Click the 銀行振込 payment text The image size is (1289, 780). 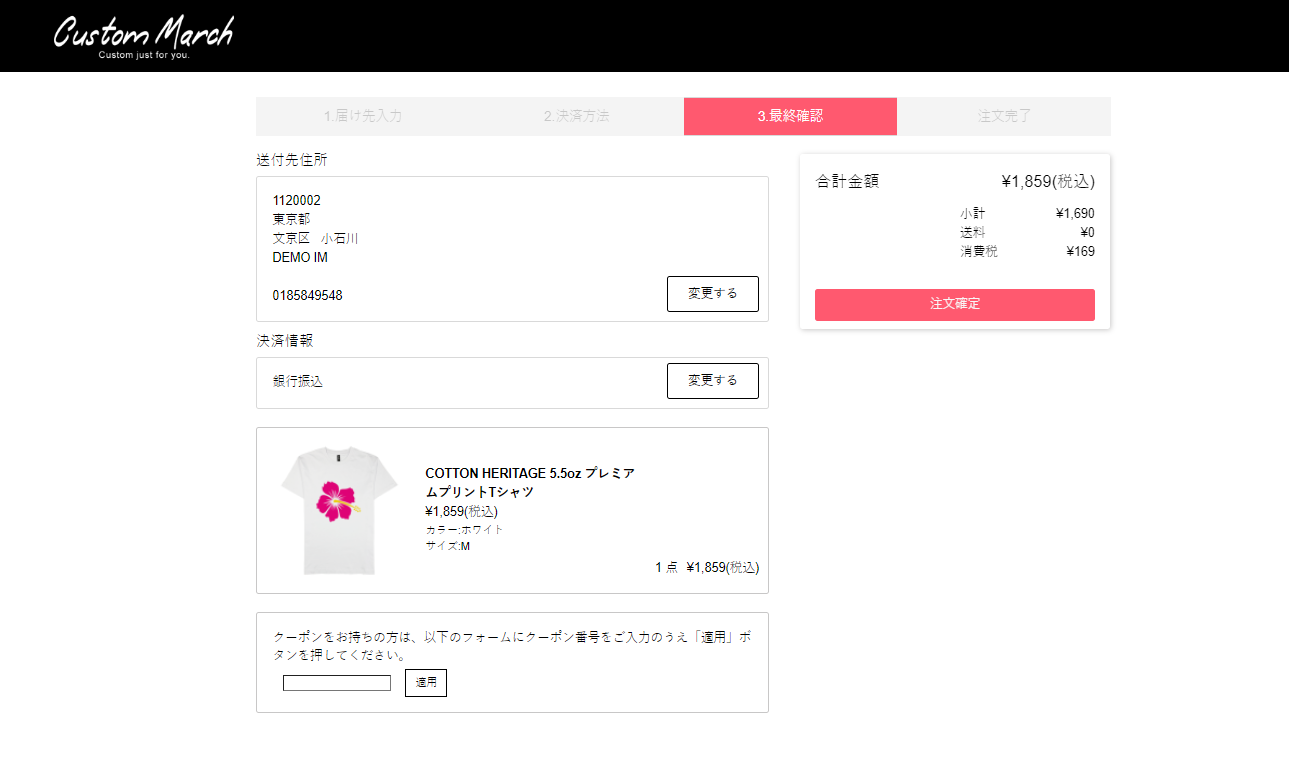(x=298, y=381)
